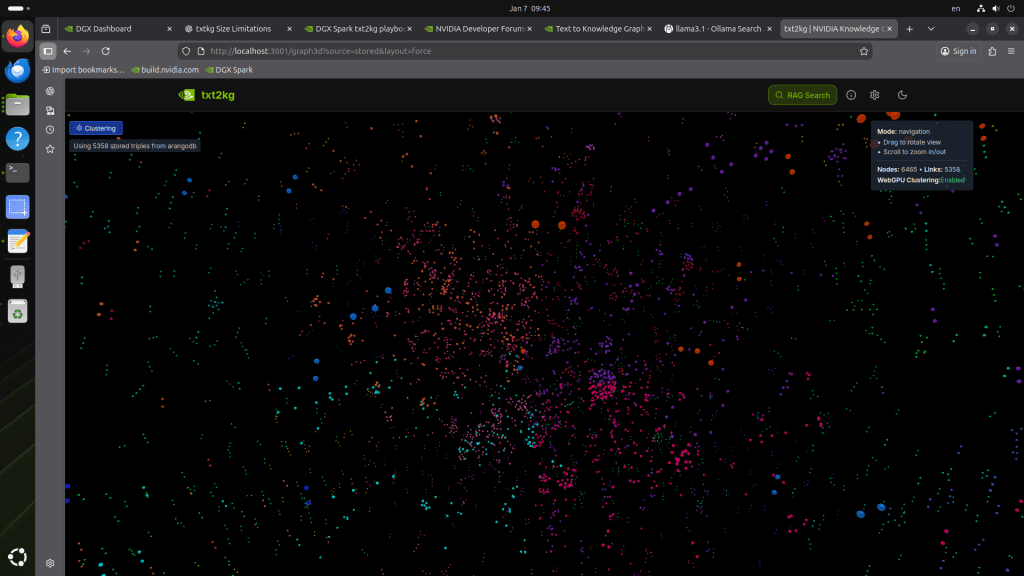This screenshot has height=576, width=1024.
Task: Click the Firefox sidebar AI chatbot icon
Action: 50,91
